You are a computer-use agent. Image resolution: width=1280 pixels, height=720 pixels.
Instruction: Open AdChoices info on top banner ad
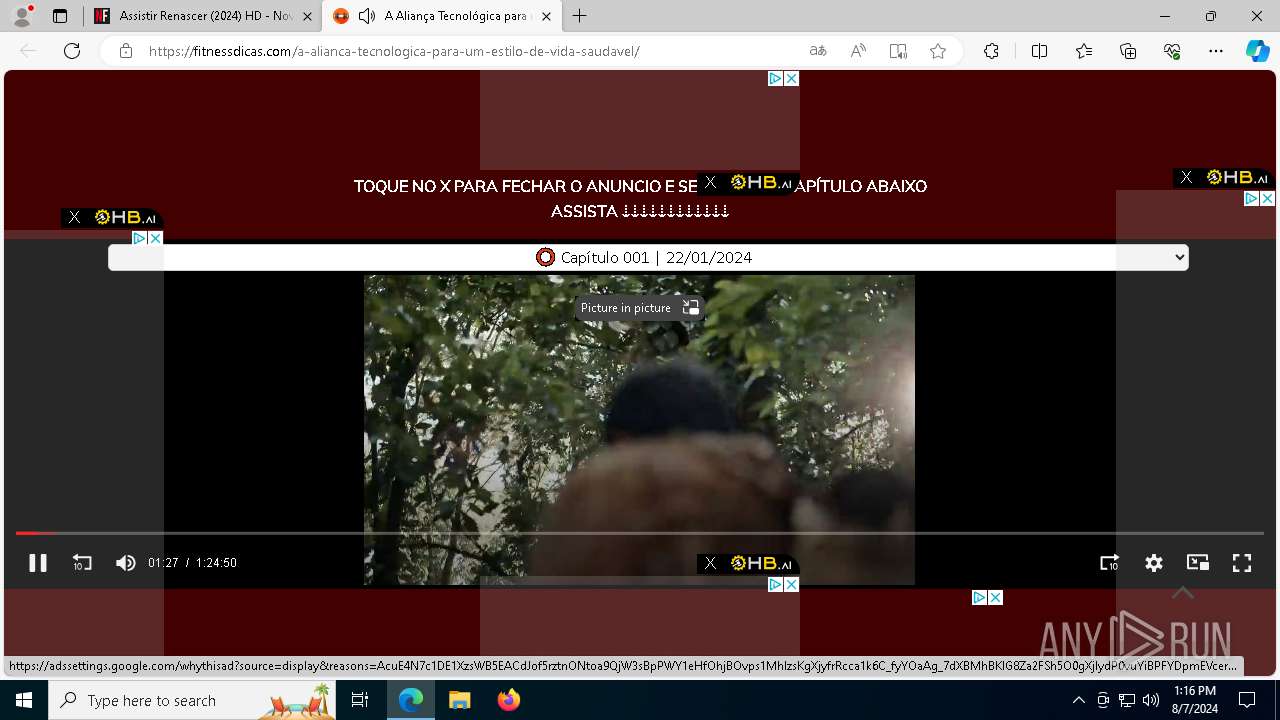[x=775, y=78]
